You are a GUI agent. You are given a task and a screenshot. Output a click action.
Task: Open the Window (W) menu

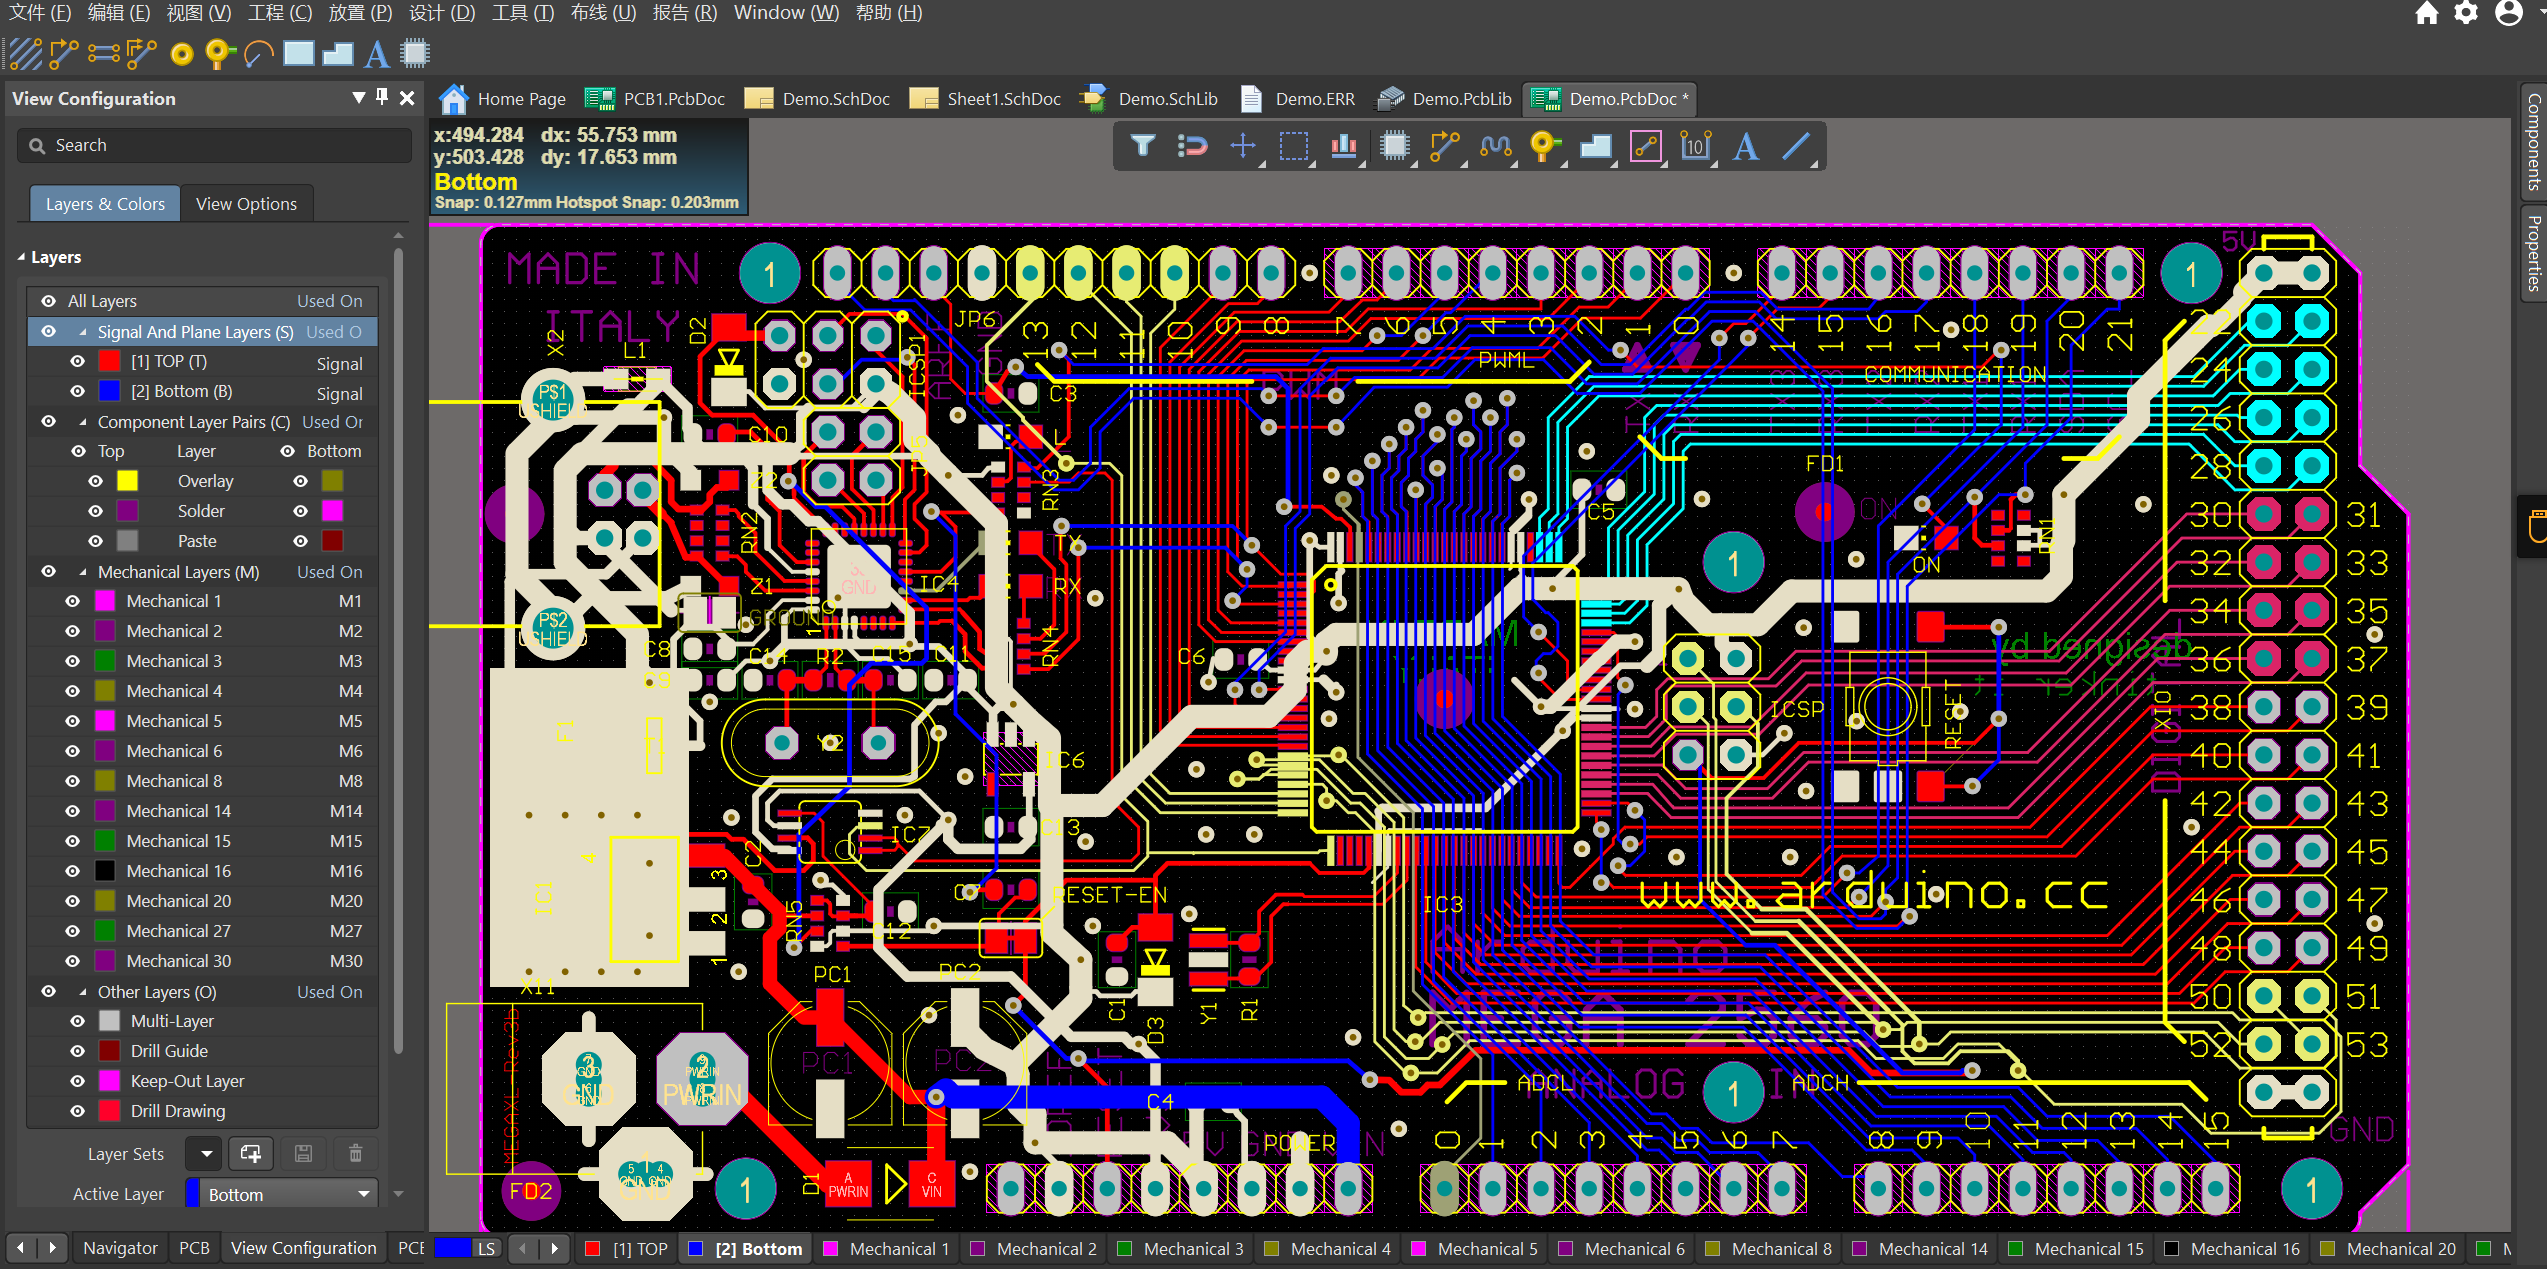pyautogui.click(x=786, y=13)
